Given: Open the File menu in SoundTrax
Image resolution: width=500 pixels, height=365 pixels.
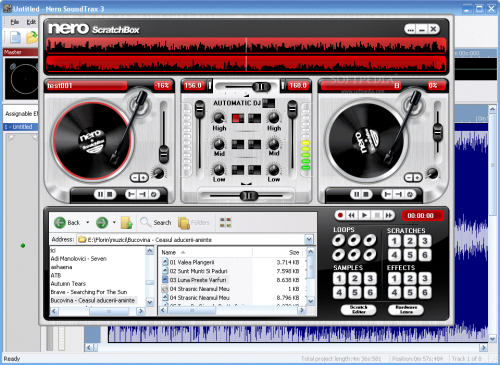Looking at the screenshot, I should (15, 22).
